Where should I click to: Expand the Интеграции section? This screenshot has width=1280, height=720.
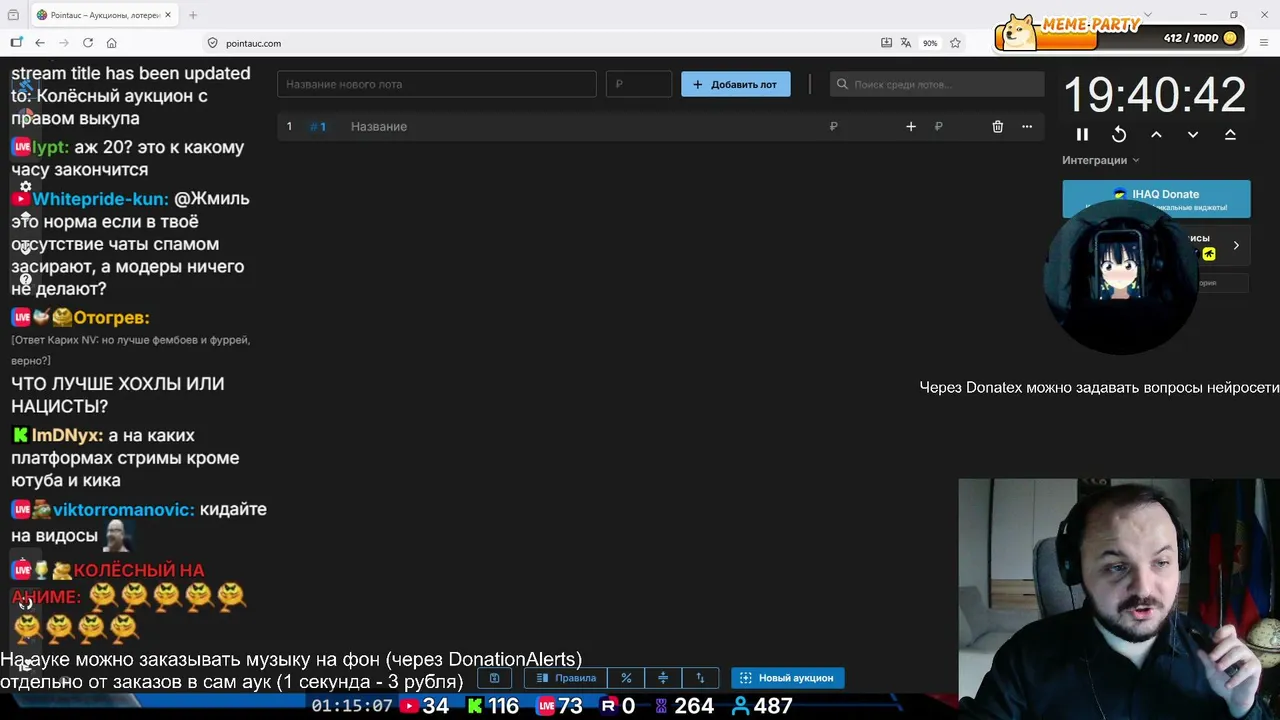[1101, 160]
